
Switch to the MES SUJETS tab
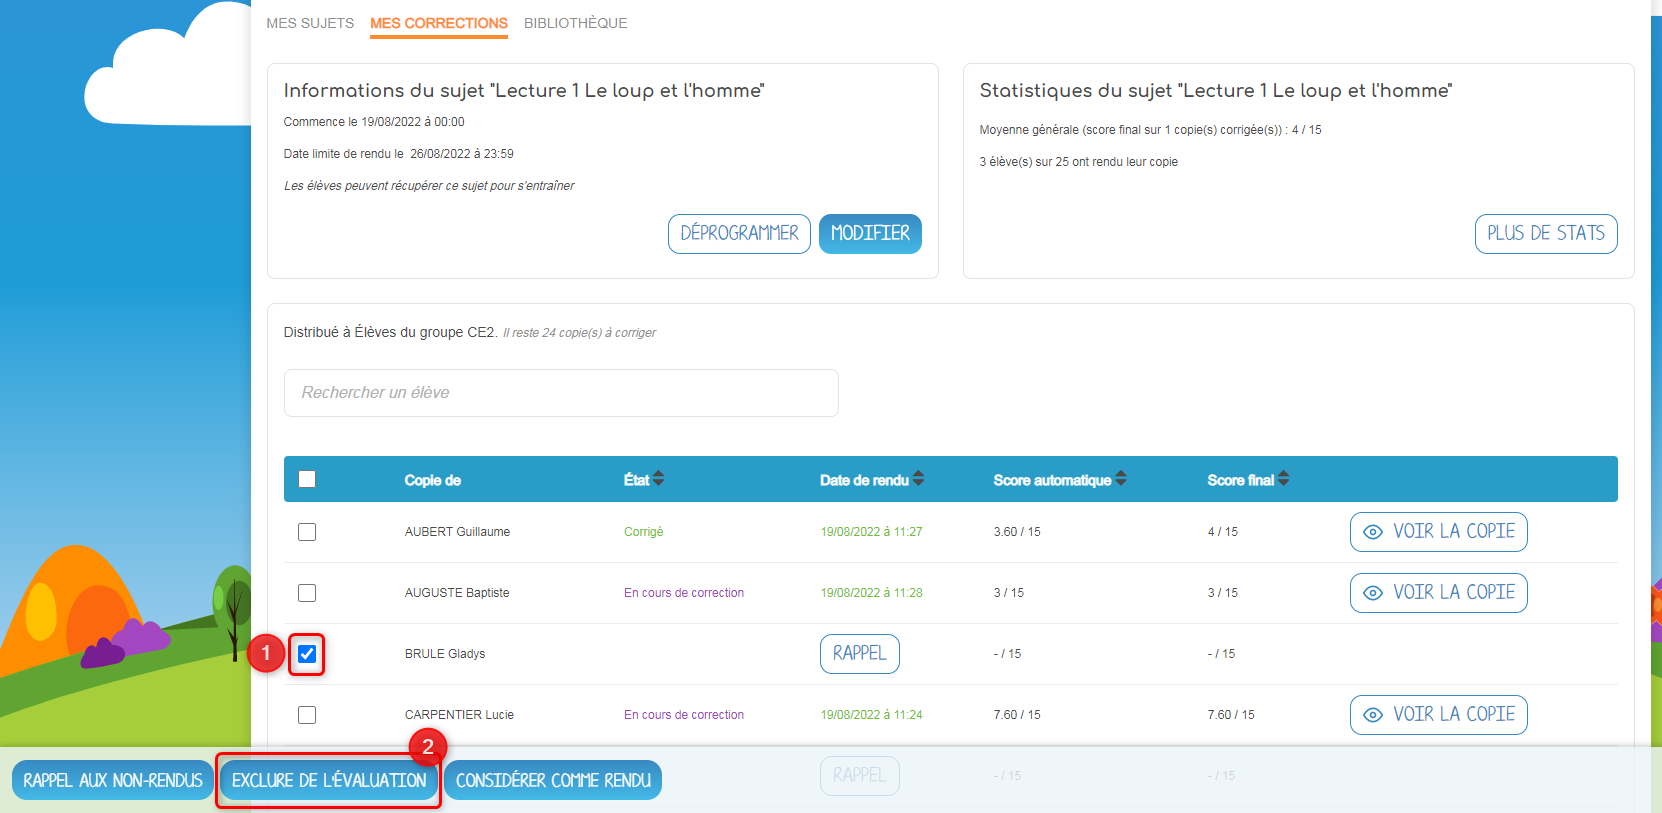pyautogui.click(x=310, y=23)
